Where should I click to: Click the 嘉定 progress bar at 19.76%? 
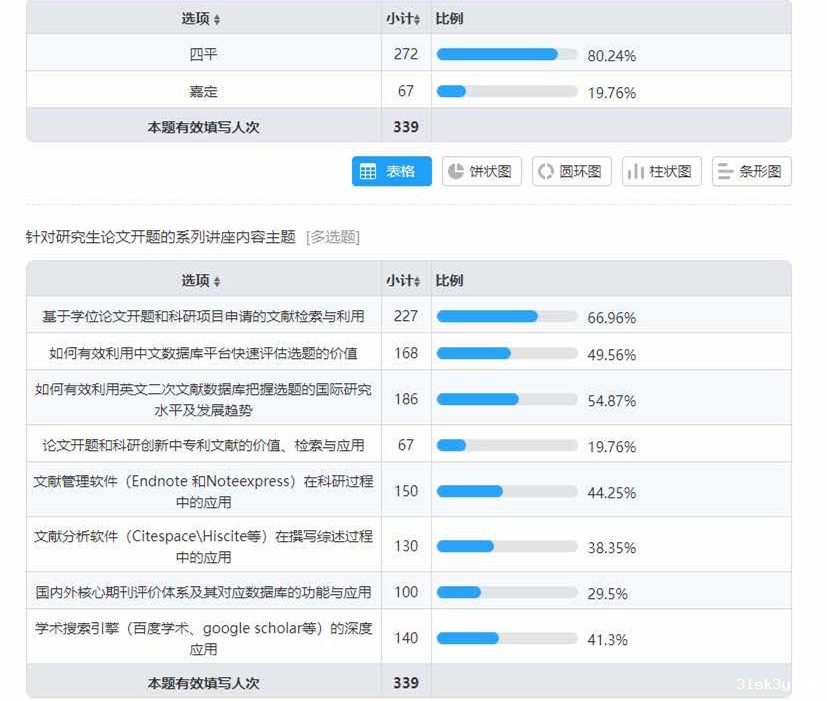click(x=507, y=92)
